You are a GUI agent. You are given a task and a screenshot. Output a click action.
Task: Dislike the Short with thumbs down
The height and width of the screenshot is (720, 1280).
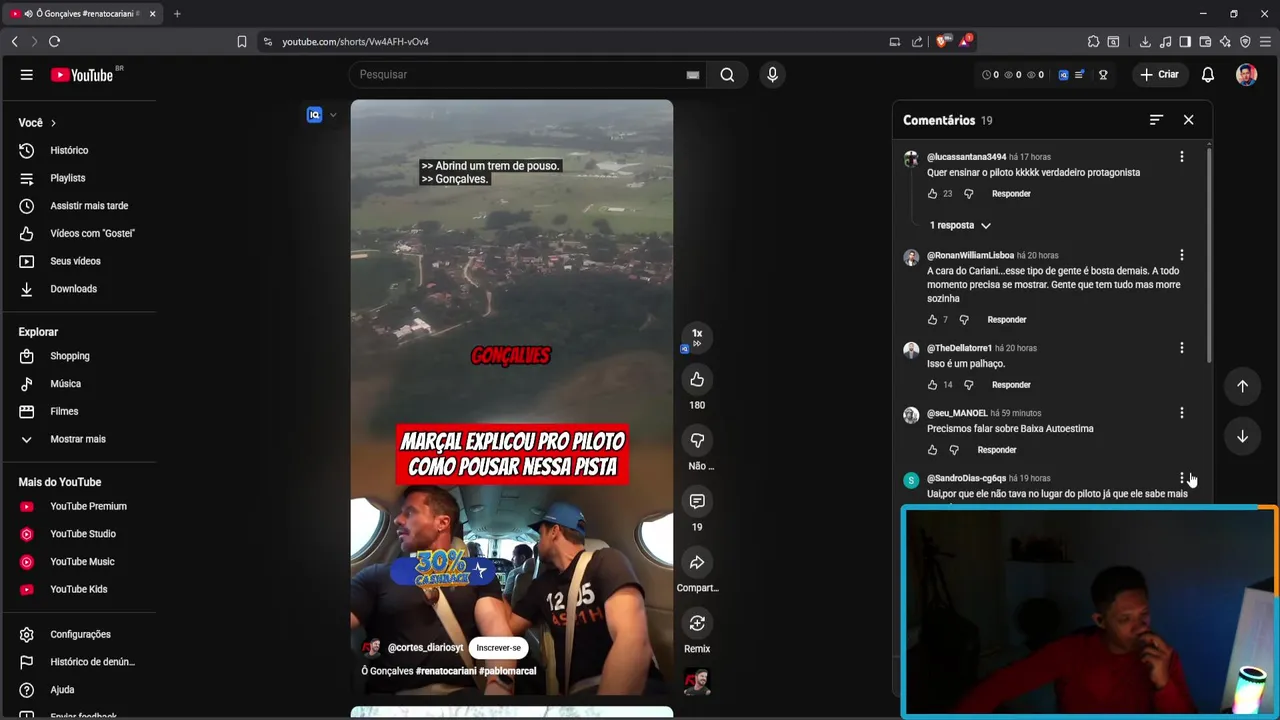697,441
